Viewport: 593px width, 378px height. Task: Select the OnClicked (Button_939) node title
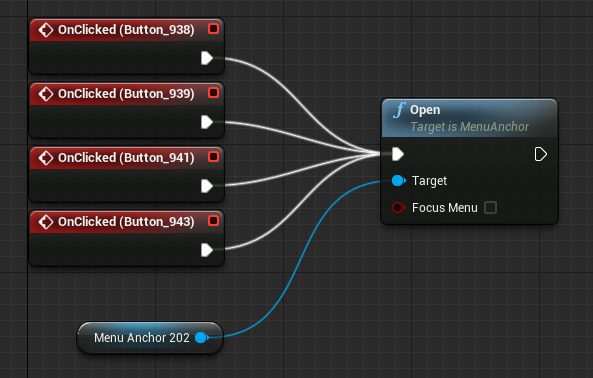click(x=126, y=94)
